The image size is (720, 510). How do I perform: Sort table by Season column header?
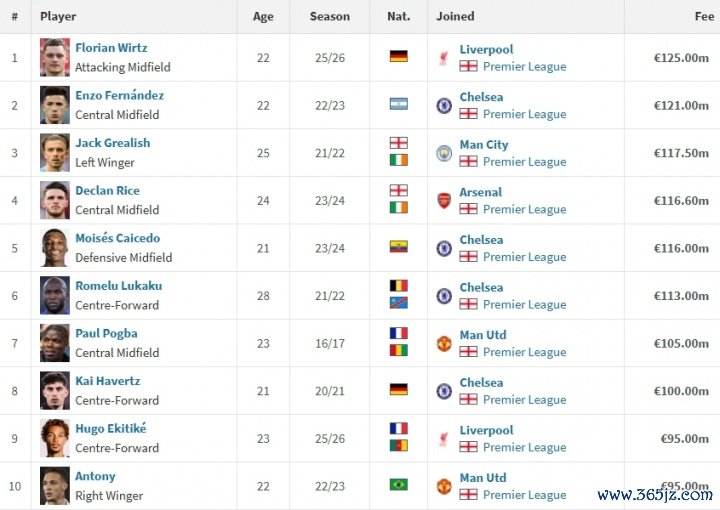[x=330, y=16]
